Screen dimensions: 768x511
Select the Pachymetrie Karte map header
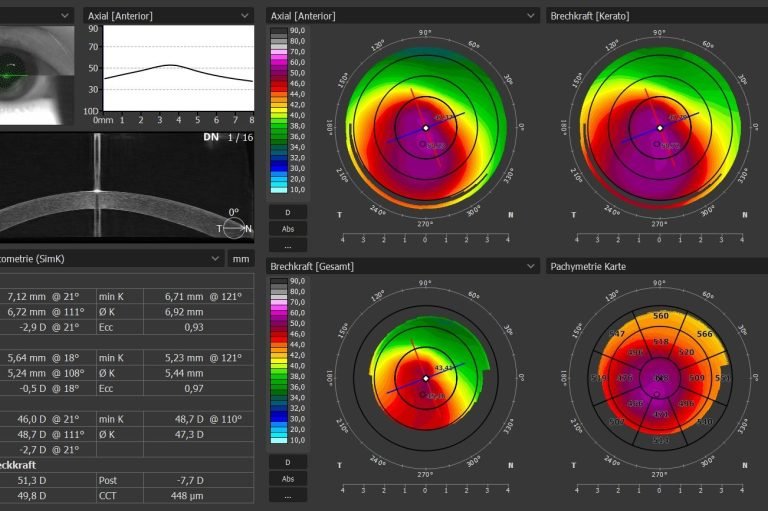(657, 267)
